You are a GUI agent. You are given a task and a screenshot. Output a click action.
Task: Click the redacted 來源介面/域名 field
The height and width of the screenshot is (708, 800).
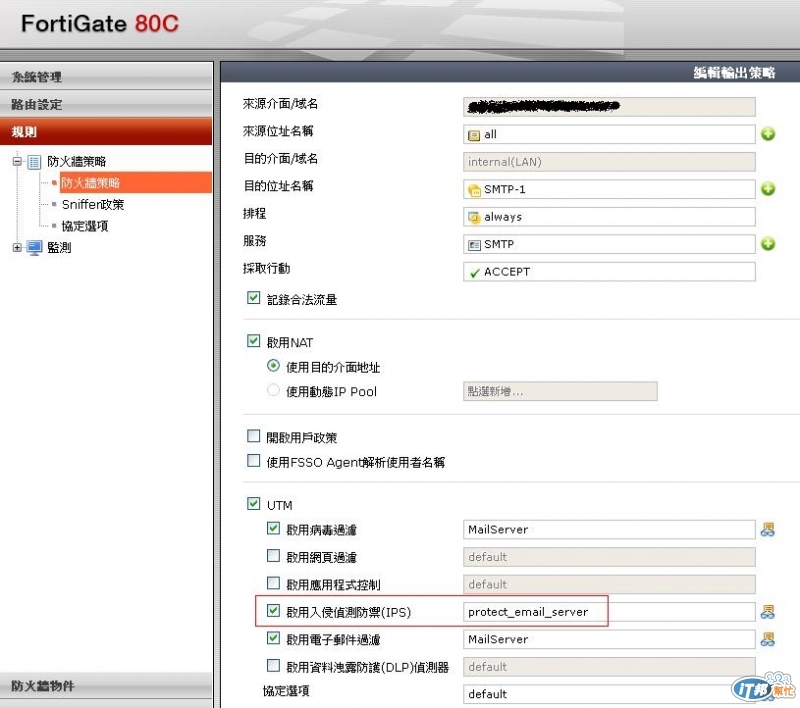(609, 107)
